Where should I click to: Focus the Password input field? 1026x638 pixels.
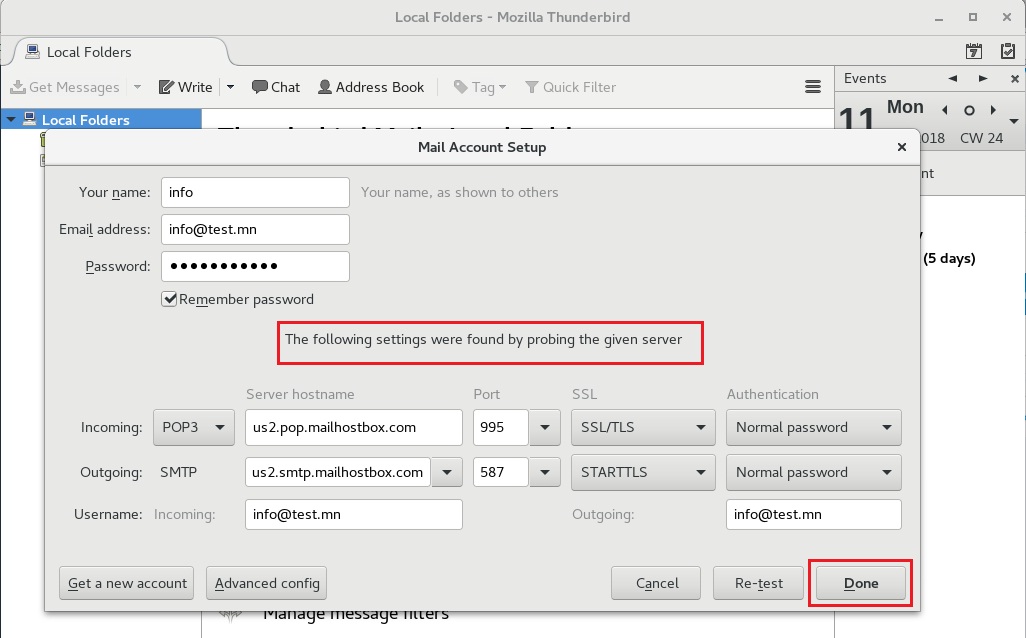click(x=255, y=266)
